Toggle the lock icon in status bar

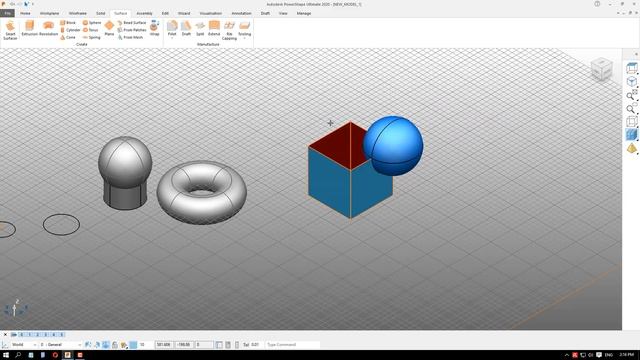(x=115, y=345)
